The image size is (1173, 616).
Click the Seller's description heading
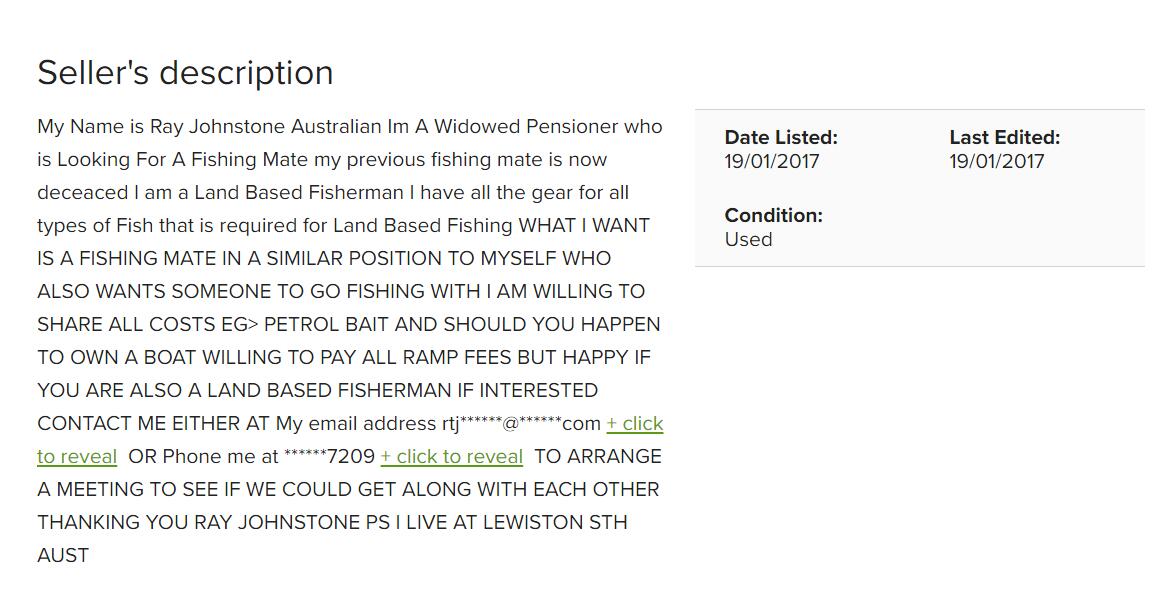click(186, 73)
